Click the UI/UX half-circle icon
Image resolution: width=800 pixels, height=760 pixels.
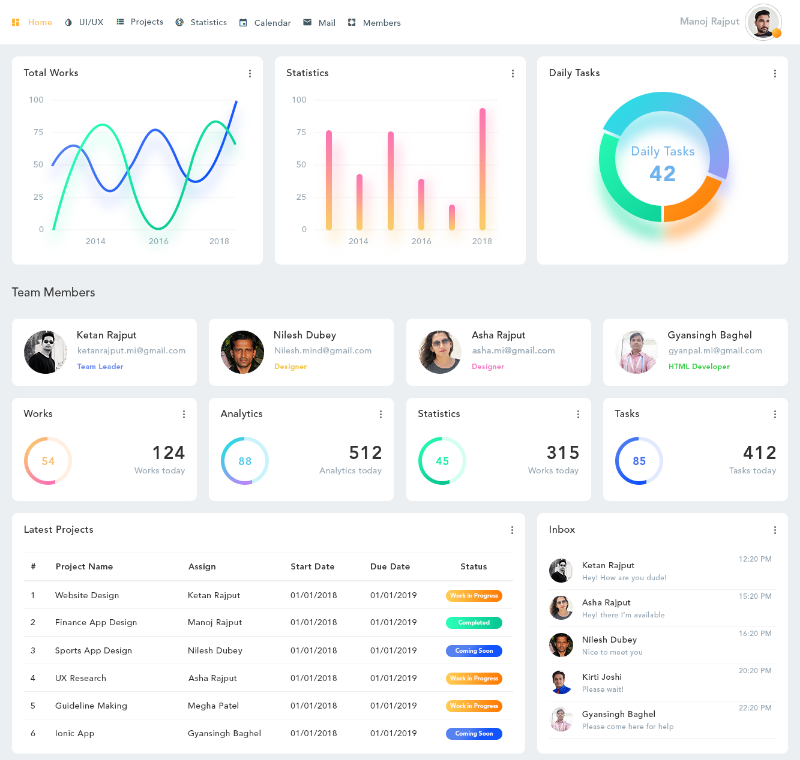tap(68, 22)
